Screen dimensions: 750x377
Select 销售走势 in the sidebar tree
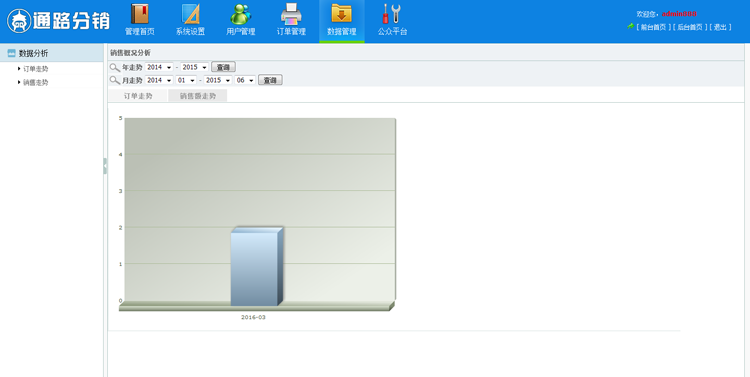click(35, 82)
